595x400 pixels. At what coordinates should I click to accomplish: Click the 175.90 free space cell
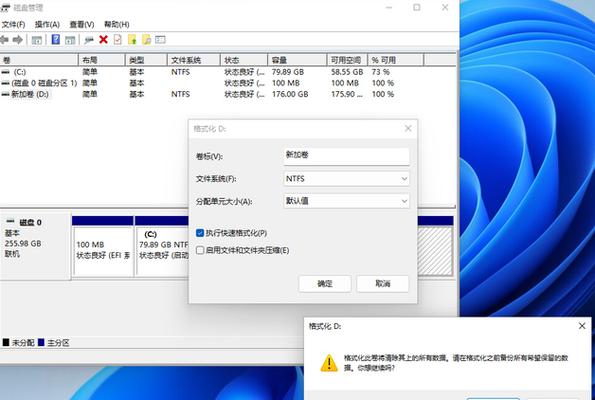(347, 94)
